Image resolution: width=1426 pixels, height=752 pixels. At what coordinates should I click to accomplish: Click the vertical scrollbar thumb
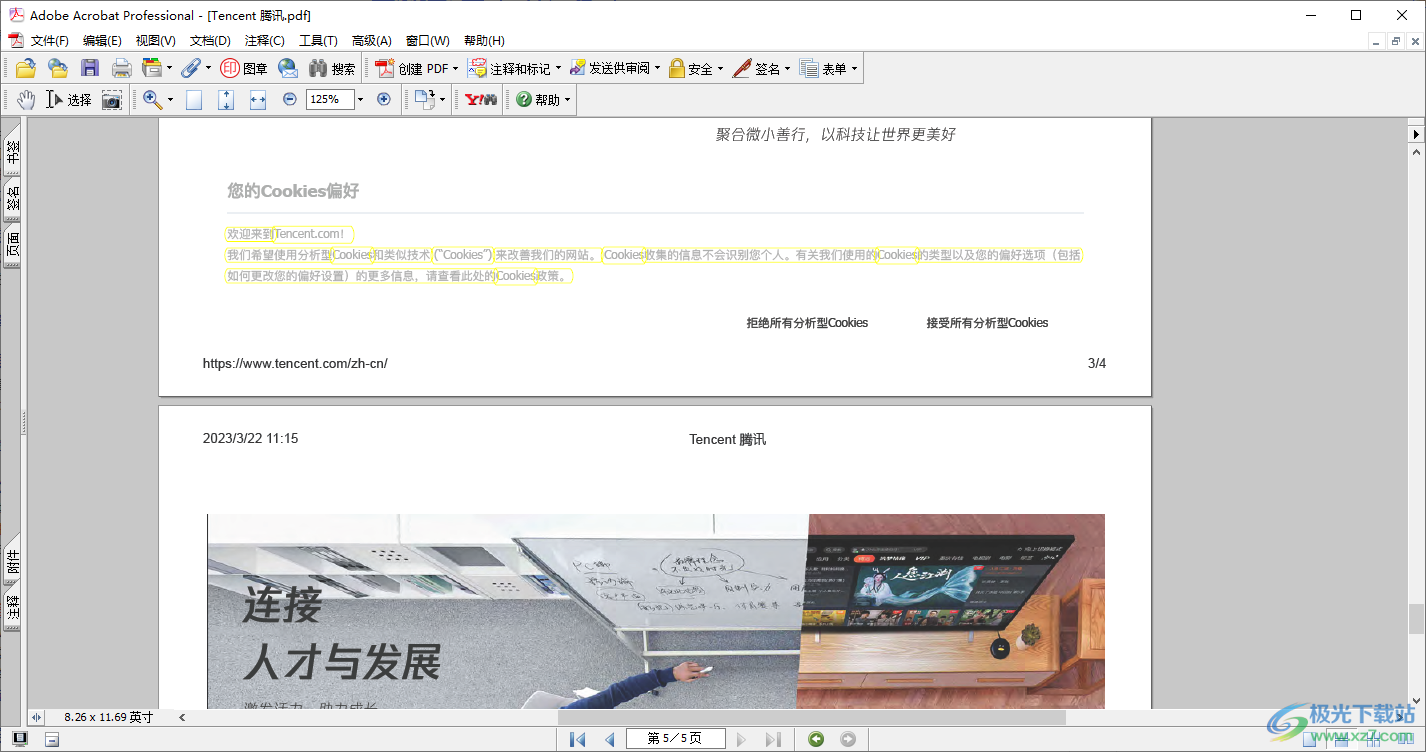(1416, 619)
